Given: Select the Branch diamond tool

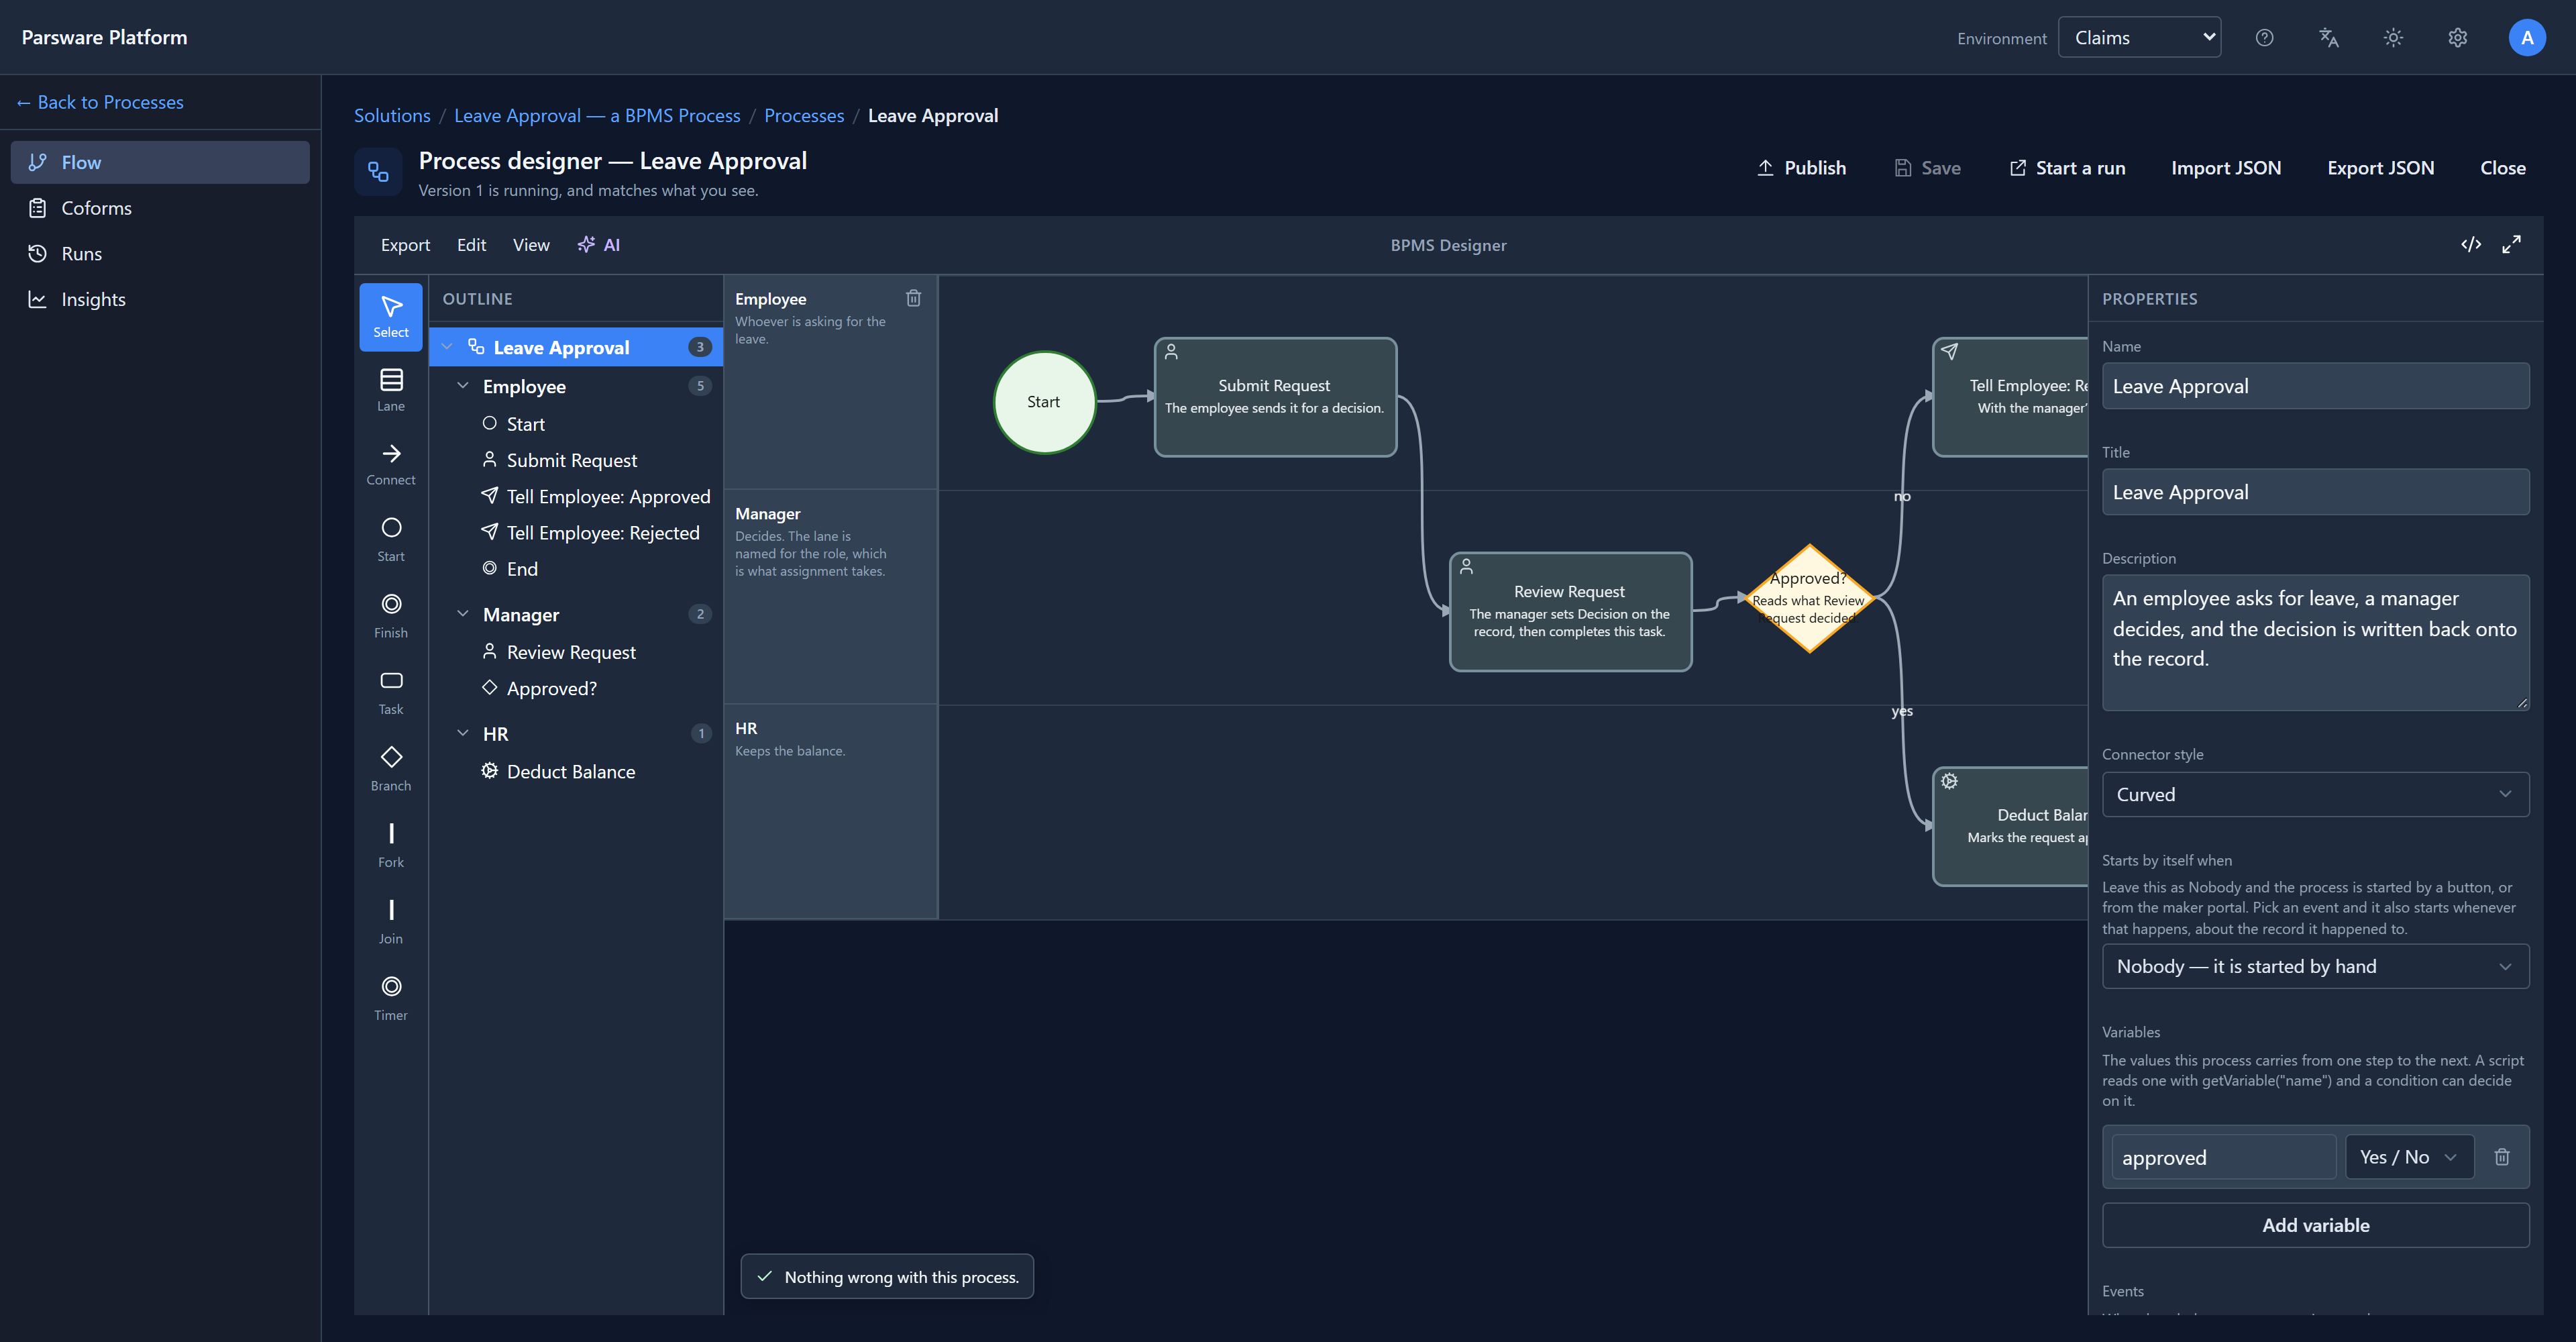Looking at the screenshot, I should (x=390, y=768).
